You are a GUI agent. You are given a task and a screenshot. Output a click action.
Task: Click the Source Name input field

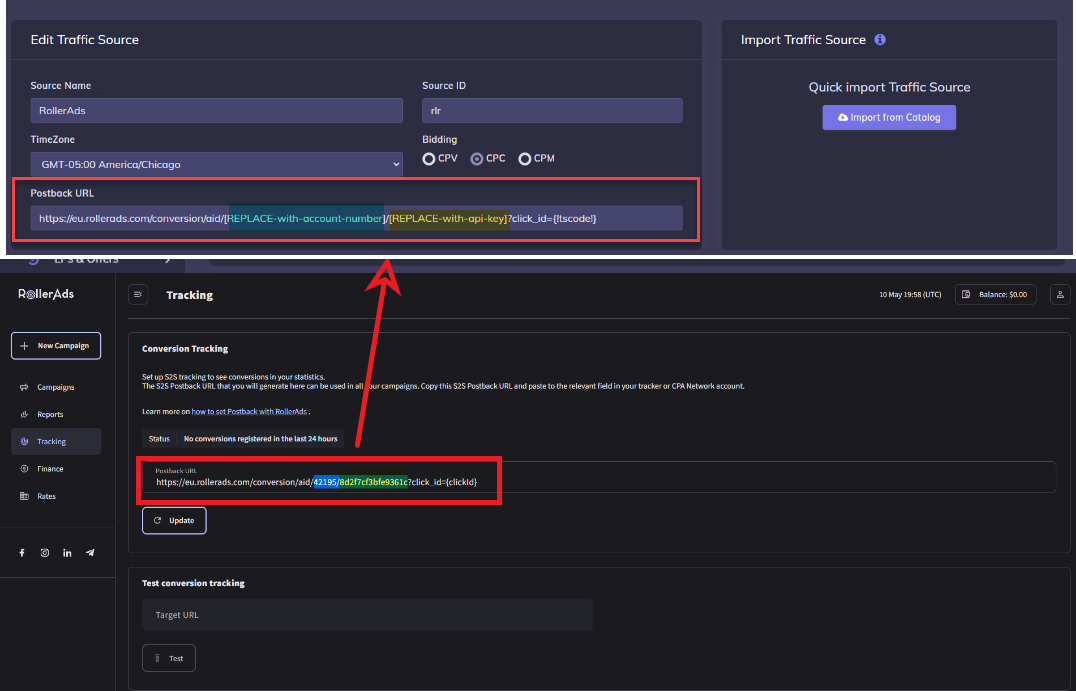click(216, 110)
